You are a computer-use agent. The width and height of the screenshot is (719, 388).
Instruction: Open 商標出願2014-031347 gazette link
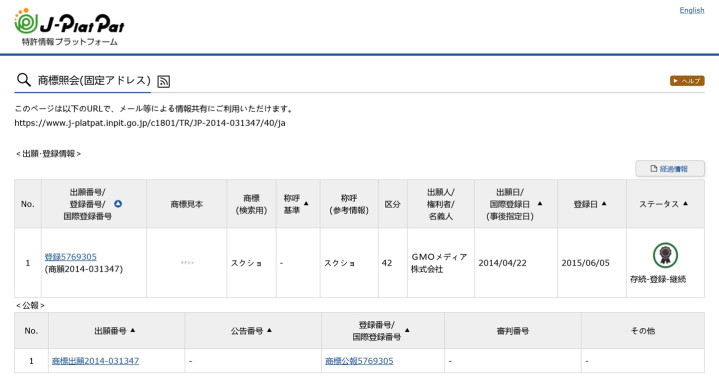coord(95,361)
